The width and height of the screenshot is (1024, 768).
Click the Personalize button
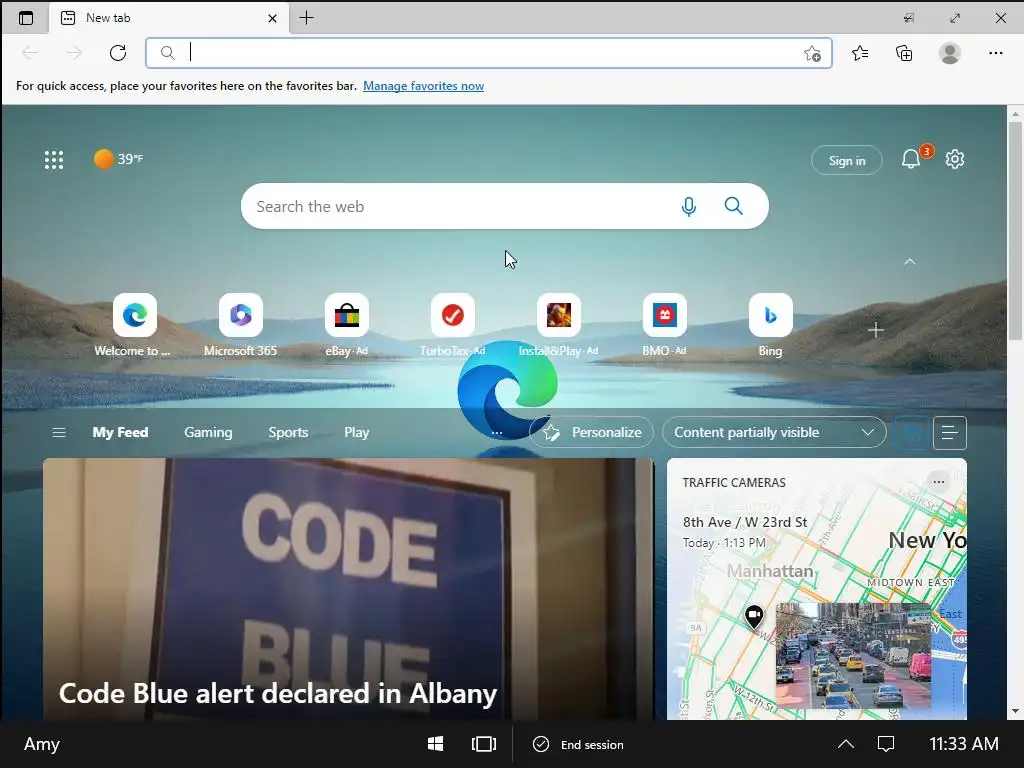pos(592,432)
